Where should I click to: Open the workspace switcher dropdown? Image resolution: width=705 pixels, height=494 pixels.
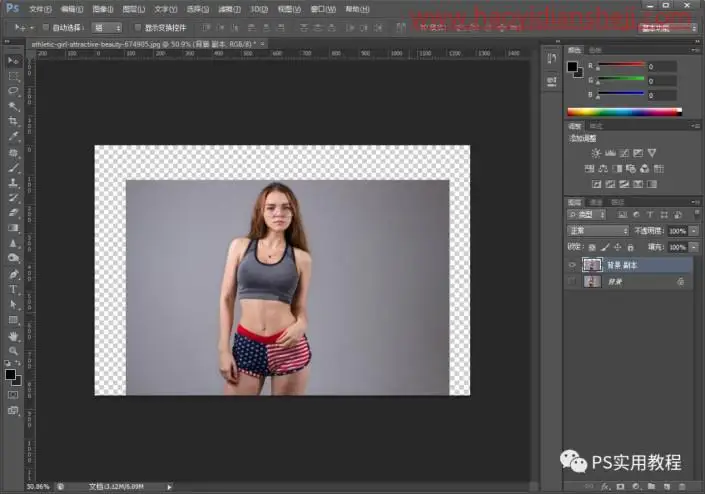pos(667,28)
